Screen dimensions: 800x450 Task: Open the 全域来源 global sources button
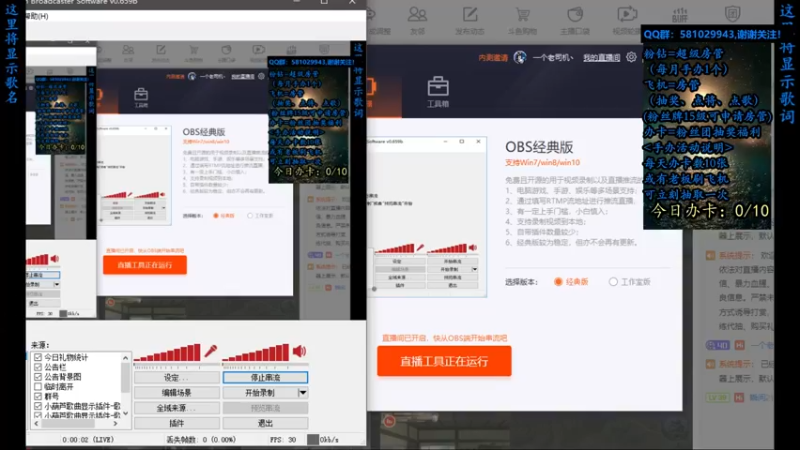point(177,408)
